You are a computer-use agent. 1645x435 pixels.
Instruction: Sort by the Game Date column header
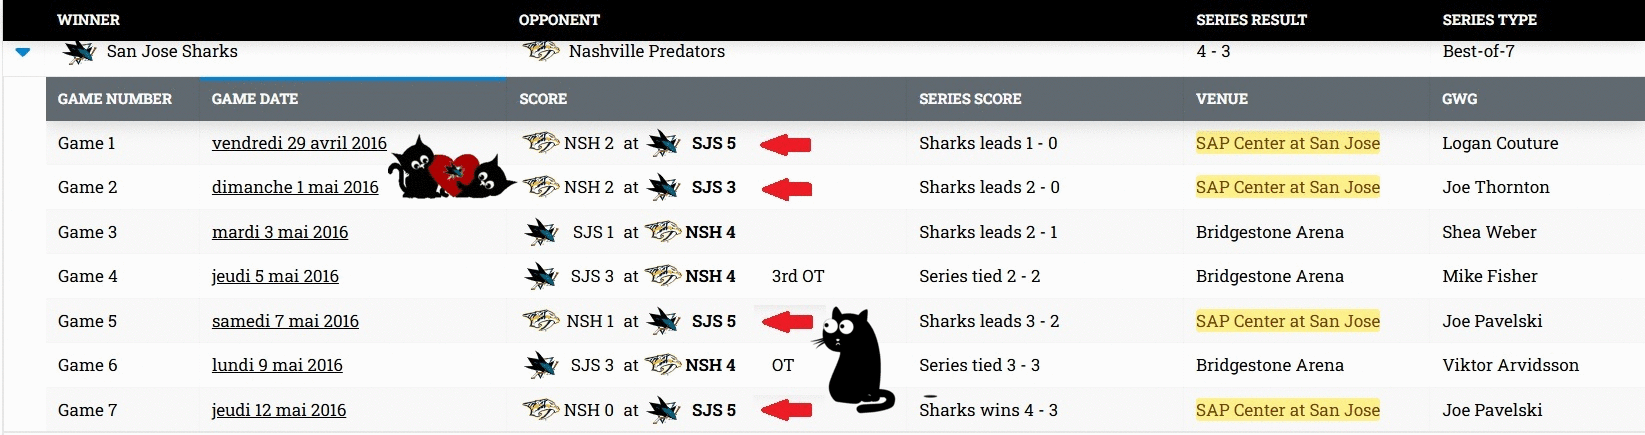[x=255, y=99]
